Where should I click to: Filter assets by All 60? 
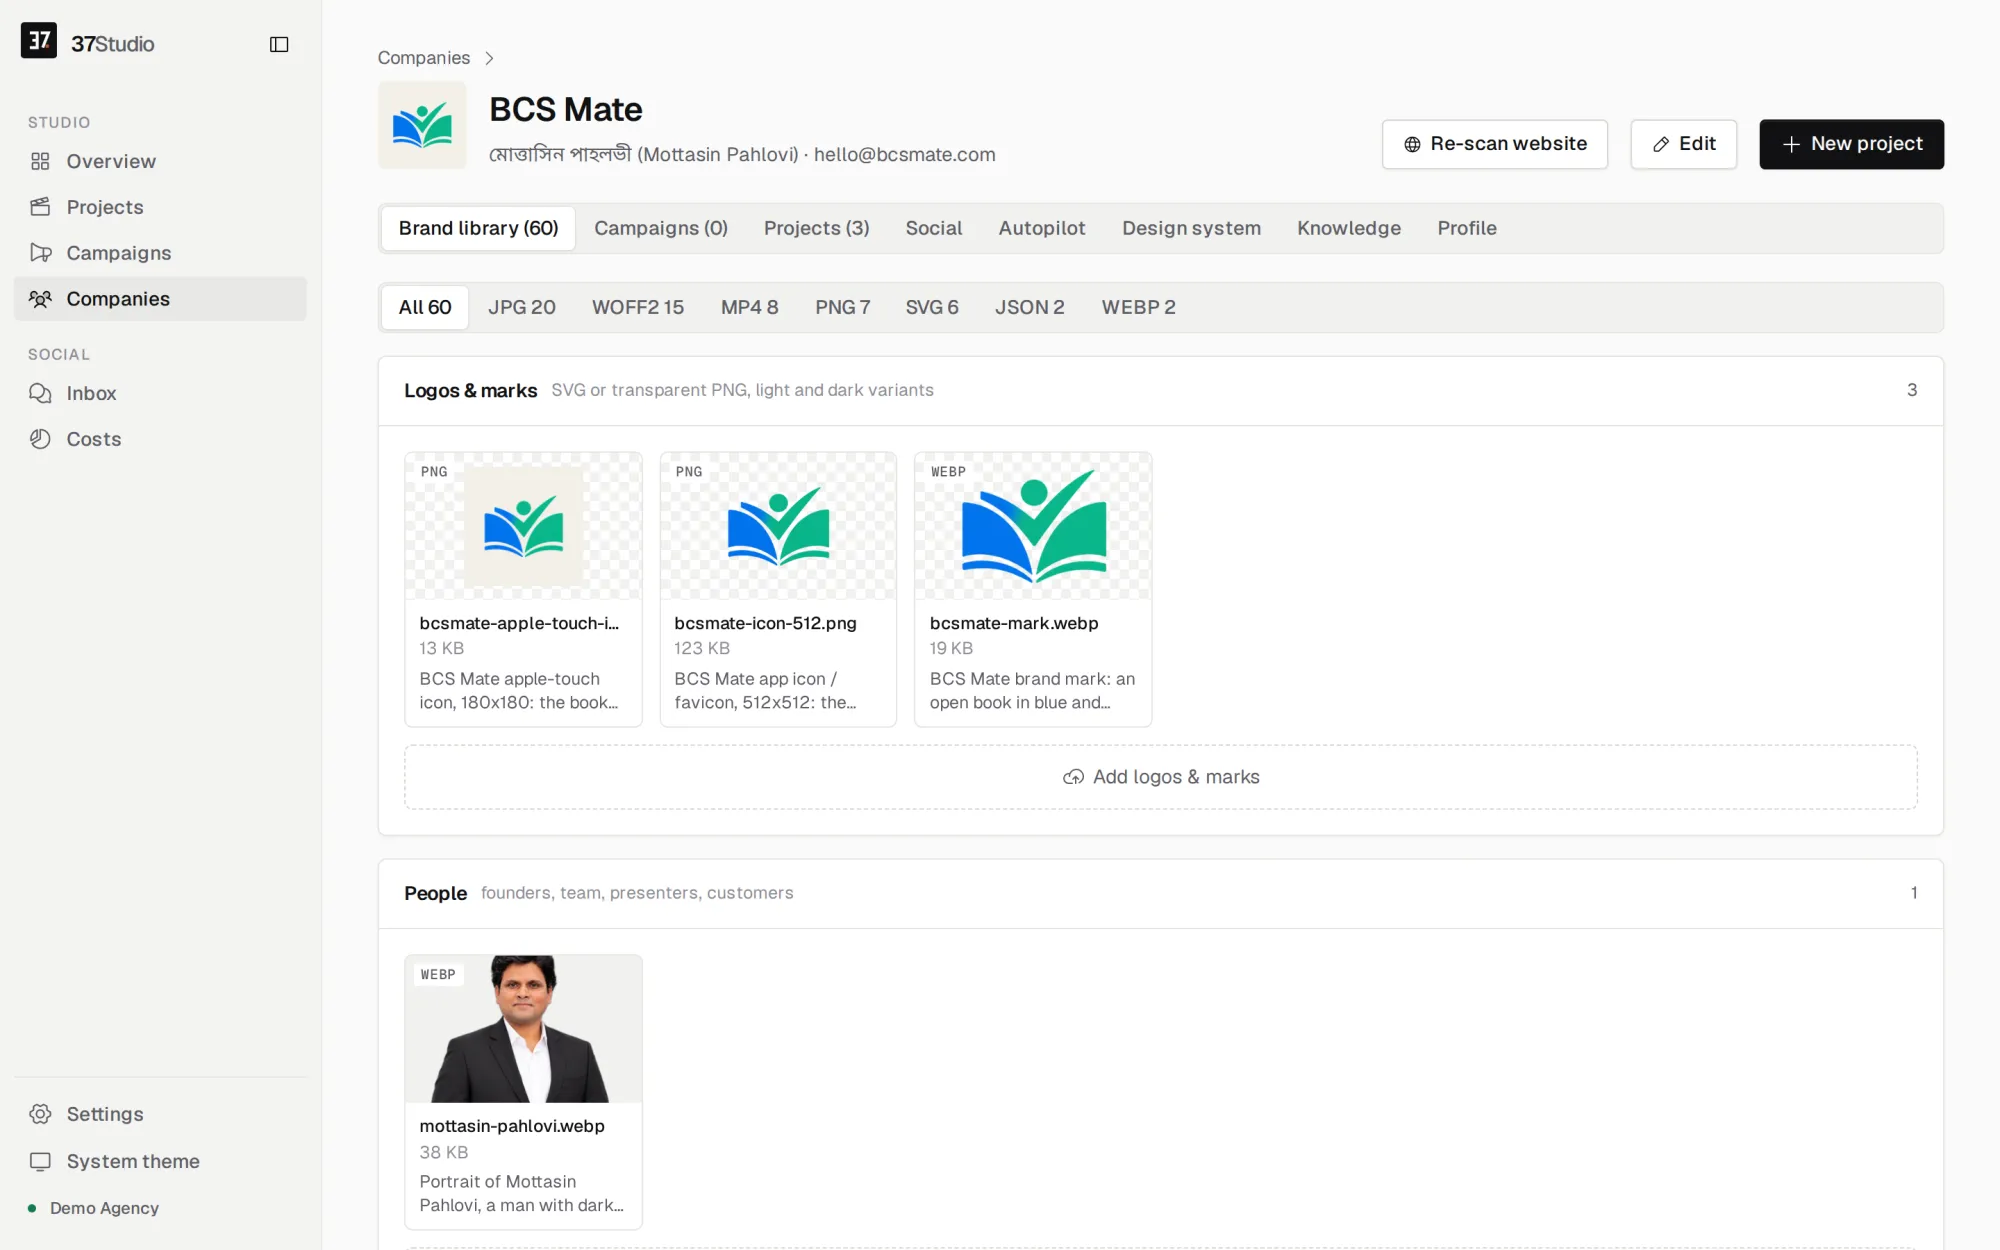[425, 307]
